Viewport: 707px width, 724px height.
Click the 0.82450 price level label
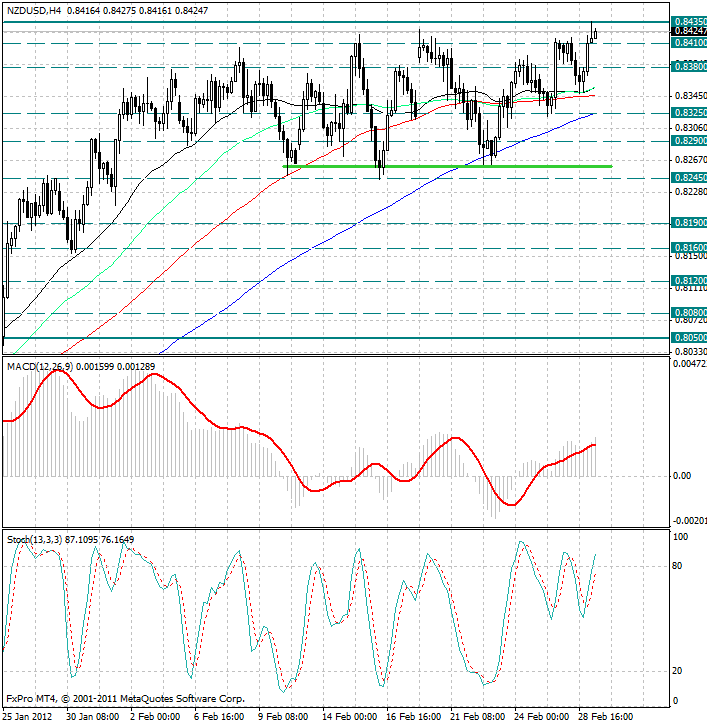point(689,178)
